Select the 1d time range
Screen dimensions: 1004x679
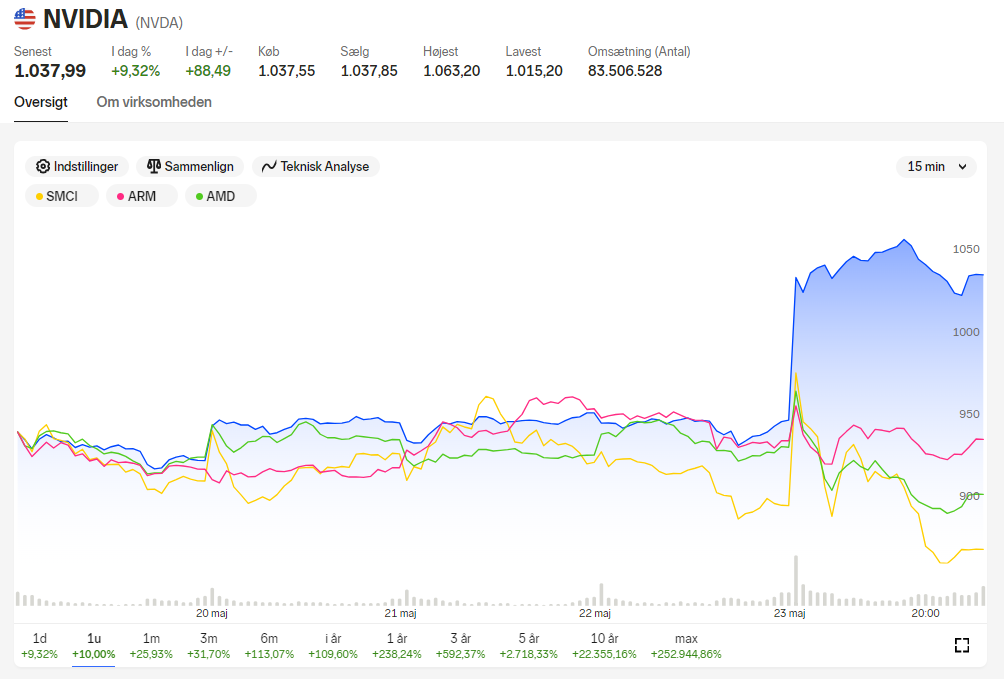pyautogui.click(x=40, y=646)
